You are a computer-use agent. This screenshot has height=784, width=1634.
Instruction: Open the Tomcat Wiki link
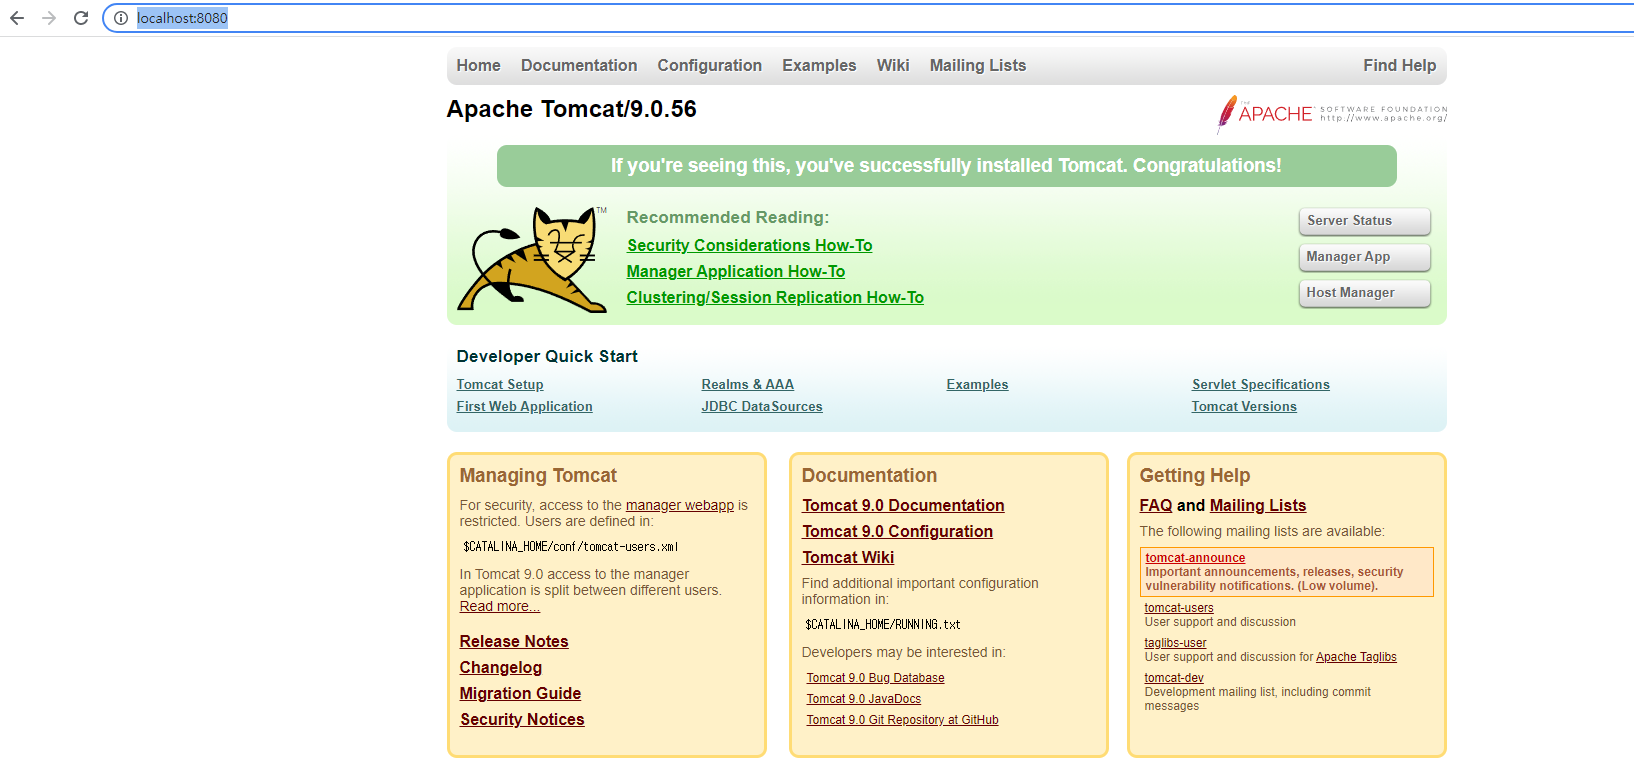(x=848, y=557)
